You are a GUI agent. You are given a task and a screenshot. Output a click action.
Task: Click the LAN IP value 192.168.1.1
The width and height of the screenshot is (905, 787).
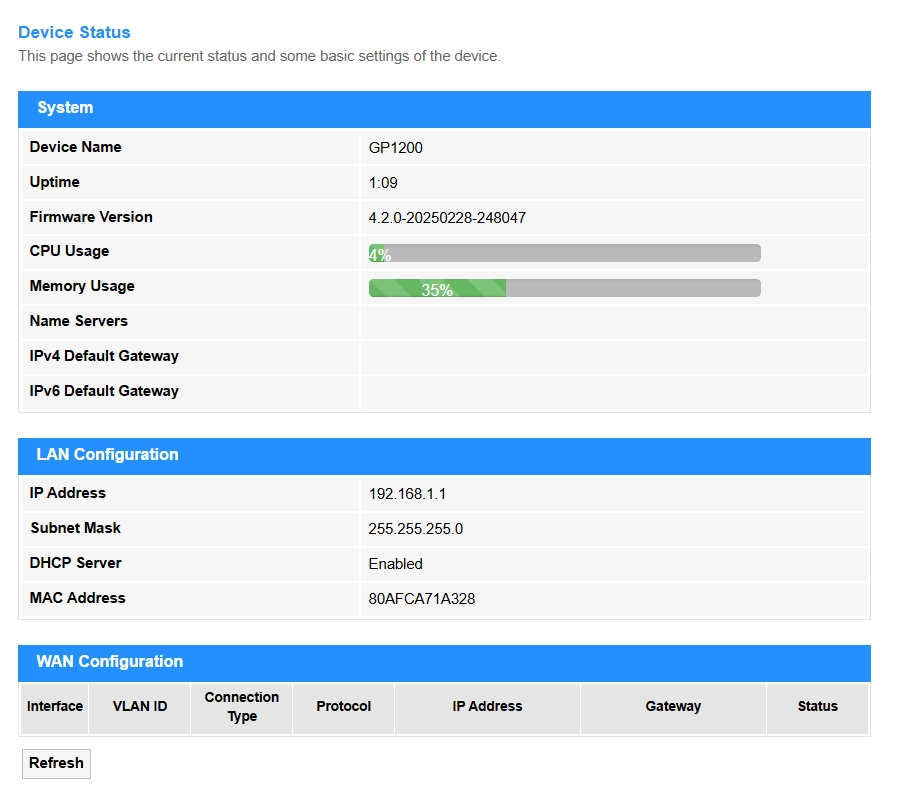click(407, 494)
